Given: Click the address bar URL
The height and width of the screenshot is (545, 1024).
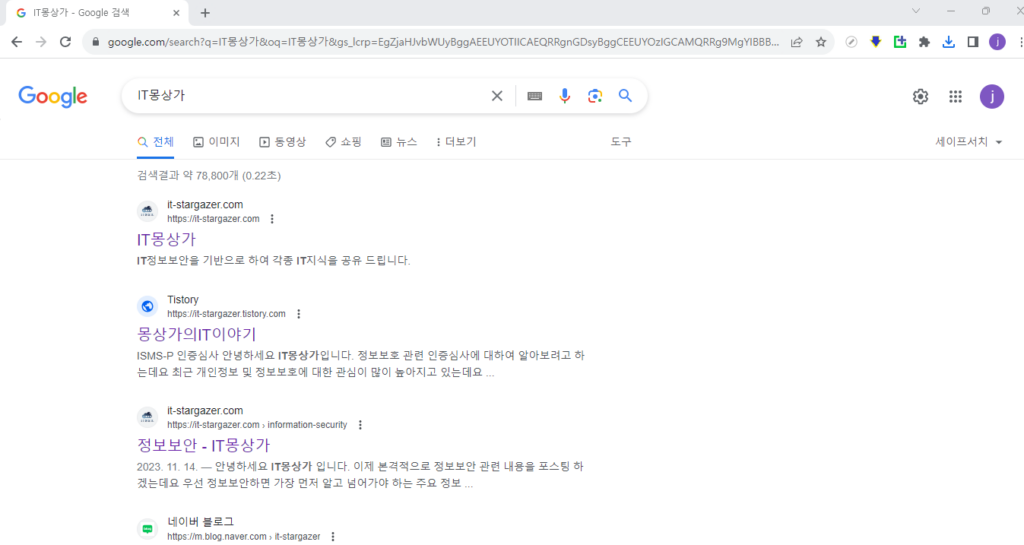Looking at the screenshot, I should click(443, 42).
